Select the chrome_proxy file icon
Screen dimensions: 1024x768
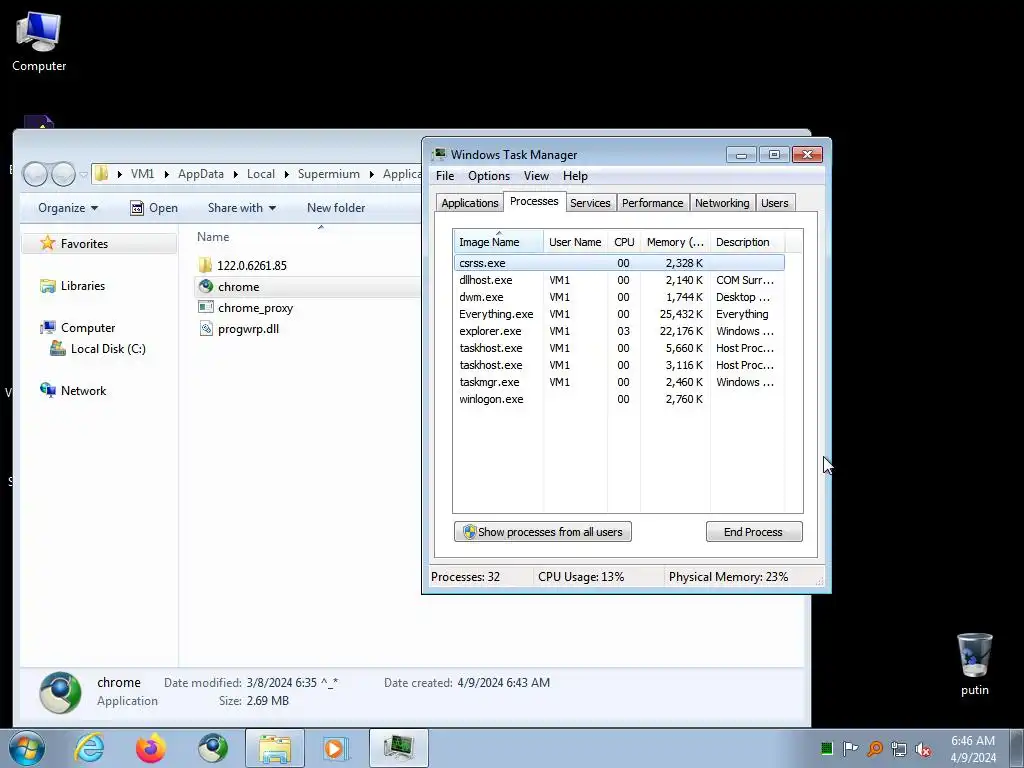(206, 307)
